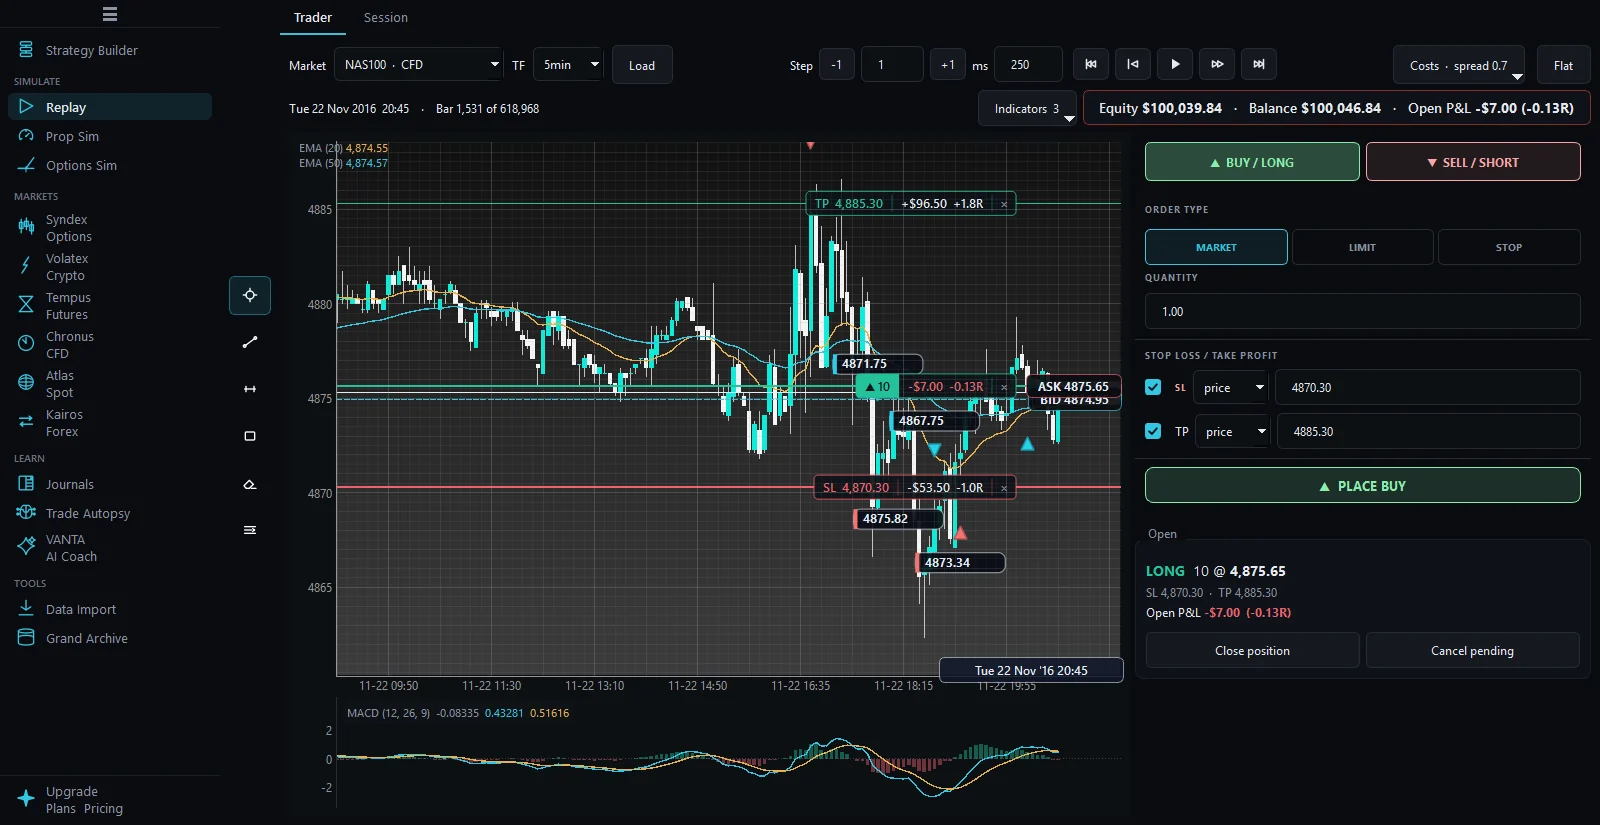Select the rectangle drawing tool
The width and height of the screenshot is (1600, 825).
click(250, 436)
